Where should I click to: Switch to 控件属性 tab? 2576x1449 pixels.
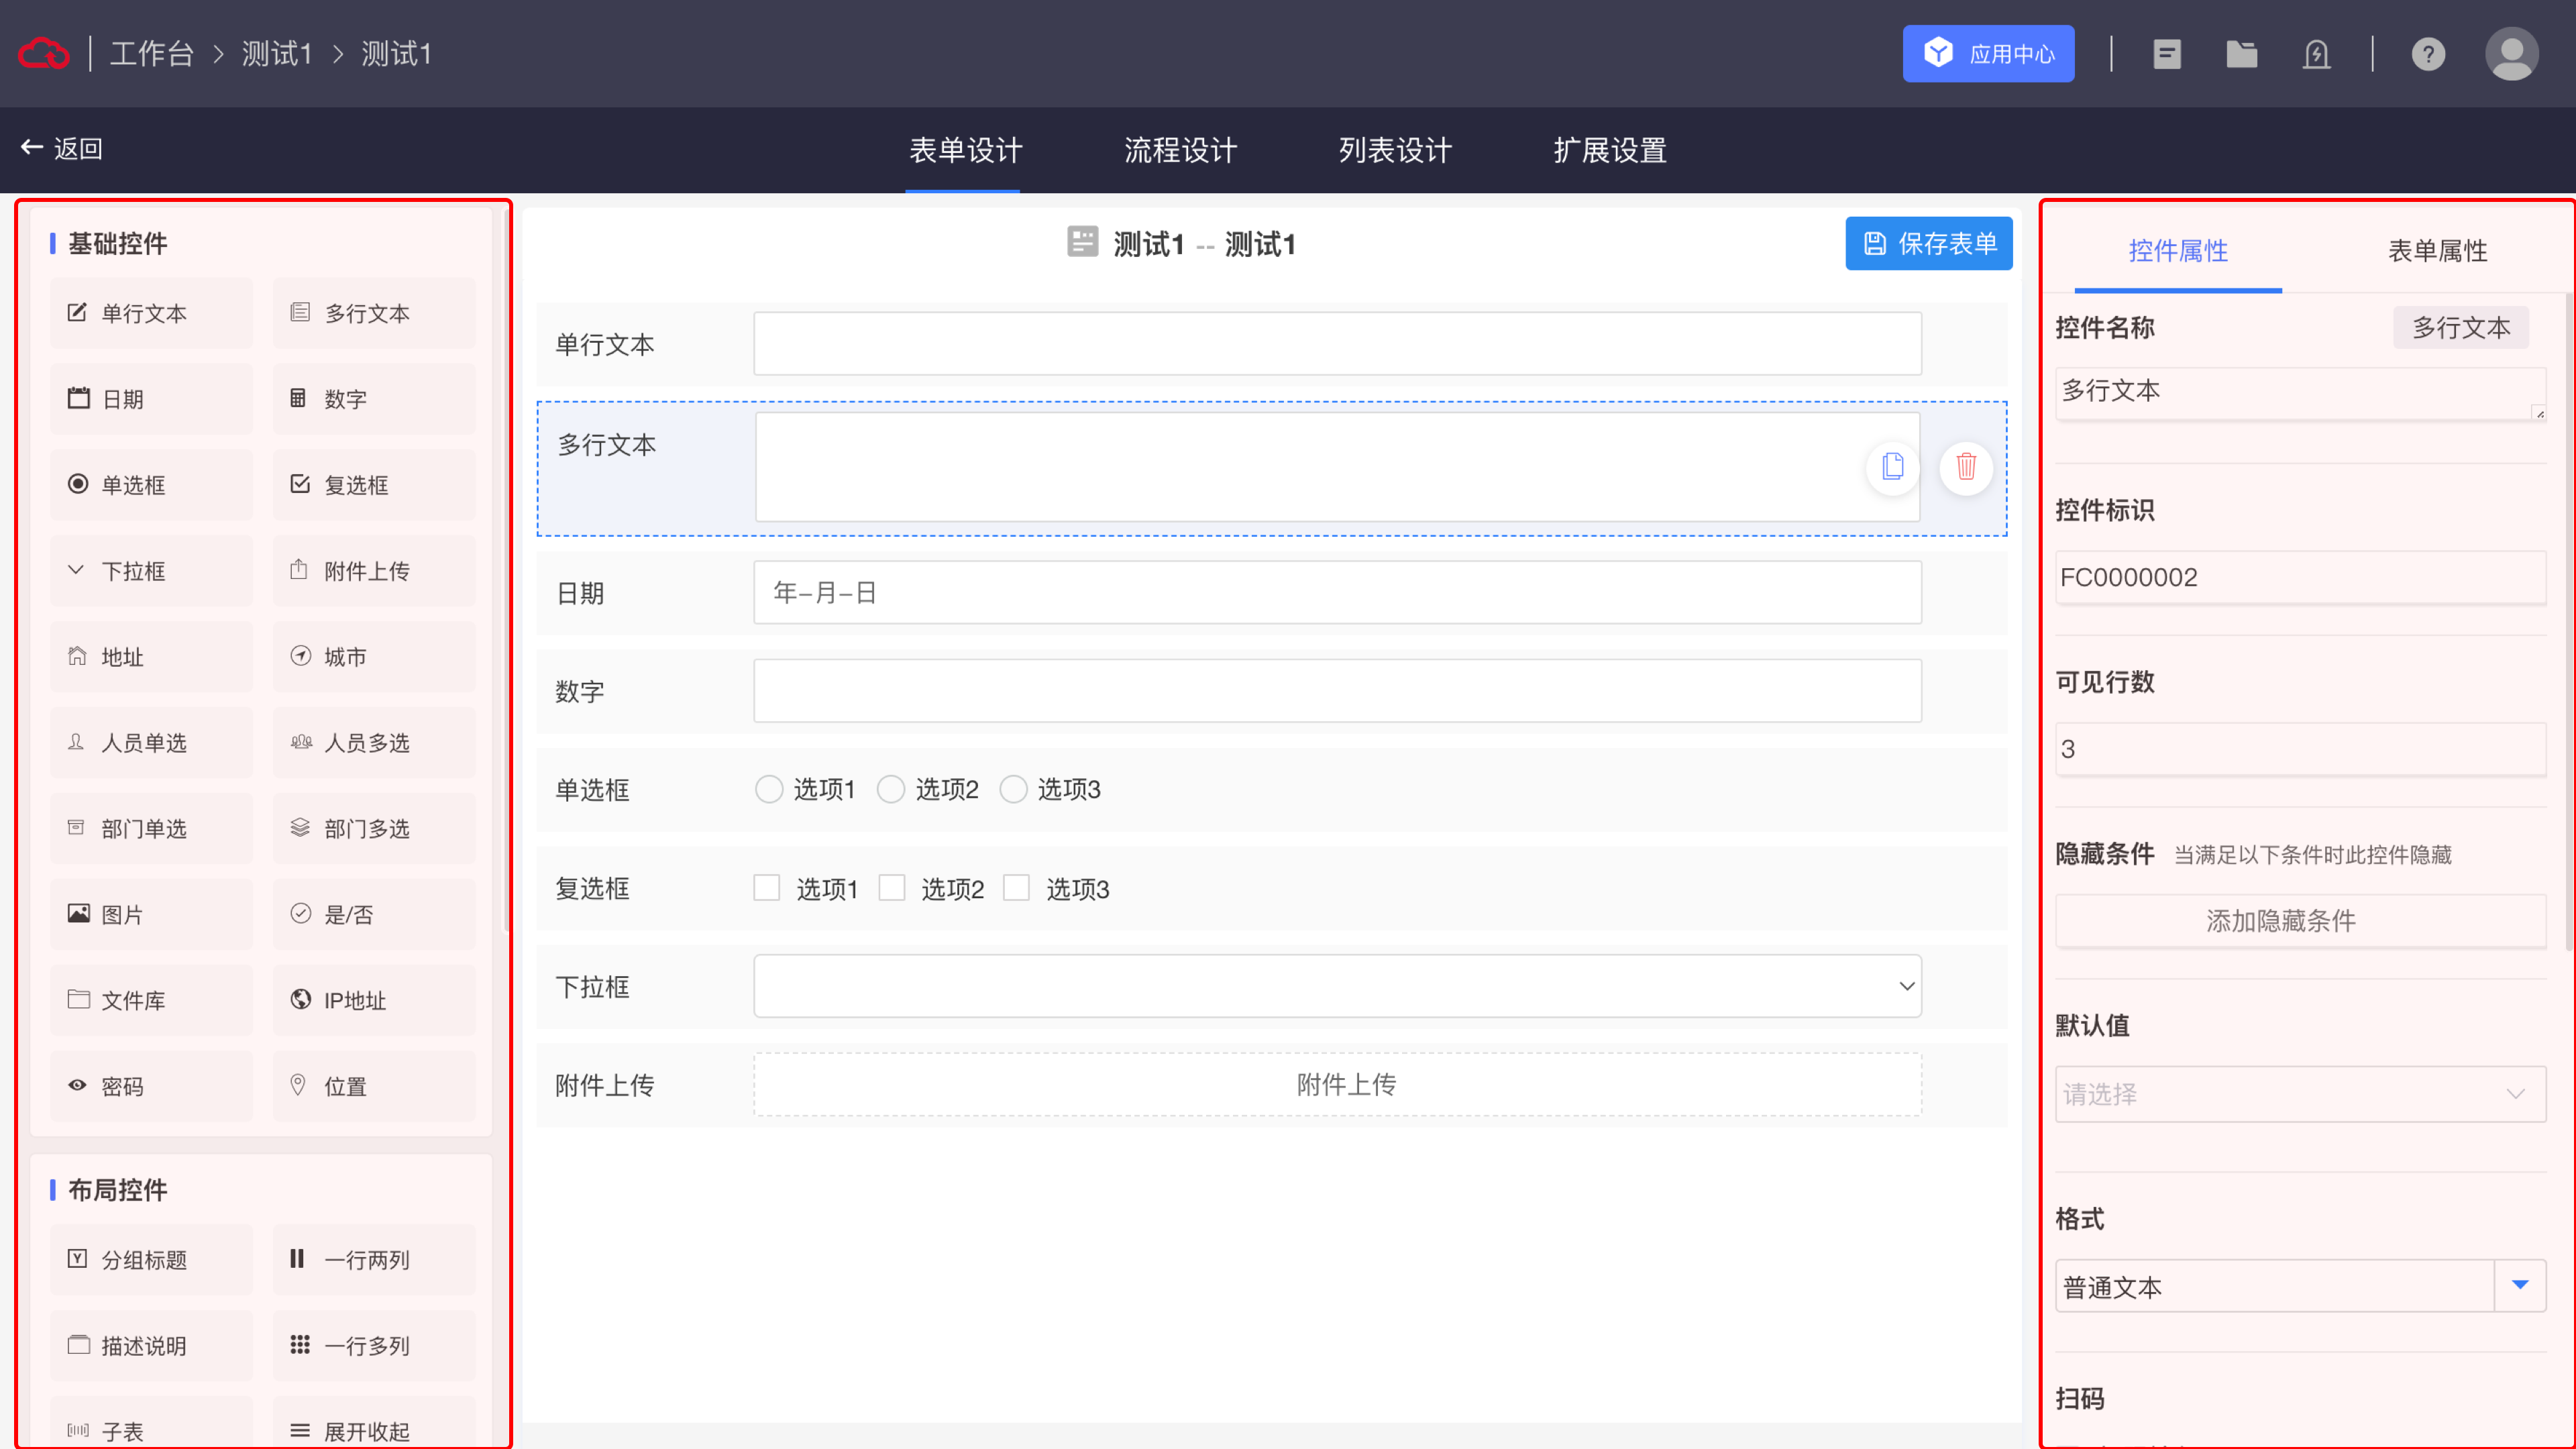click(2178, 251)
